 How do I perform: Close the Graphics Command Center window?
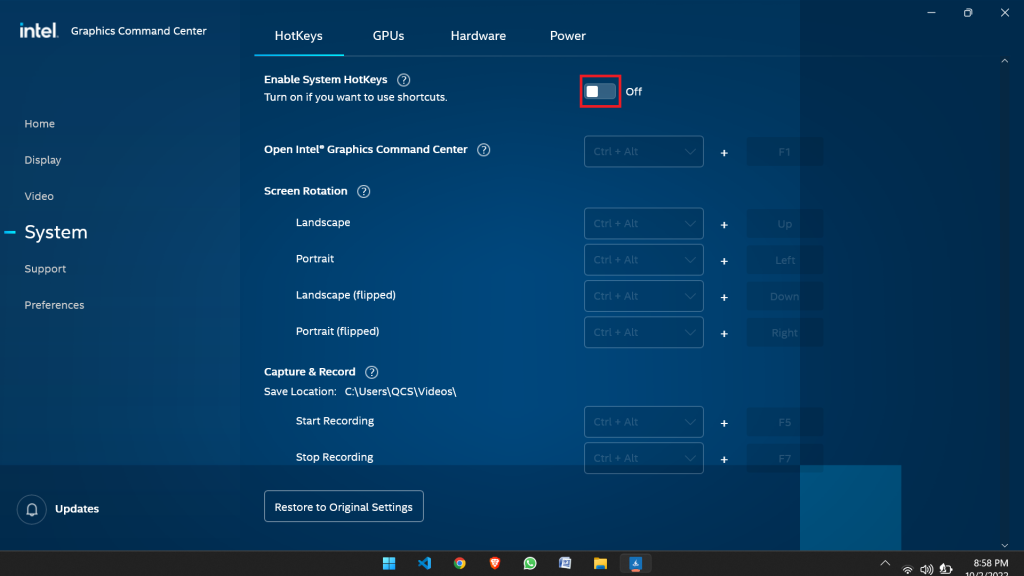[1004, 12]
